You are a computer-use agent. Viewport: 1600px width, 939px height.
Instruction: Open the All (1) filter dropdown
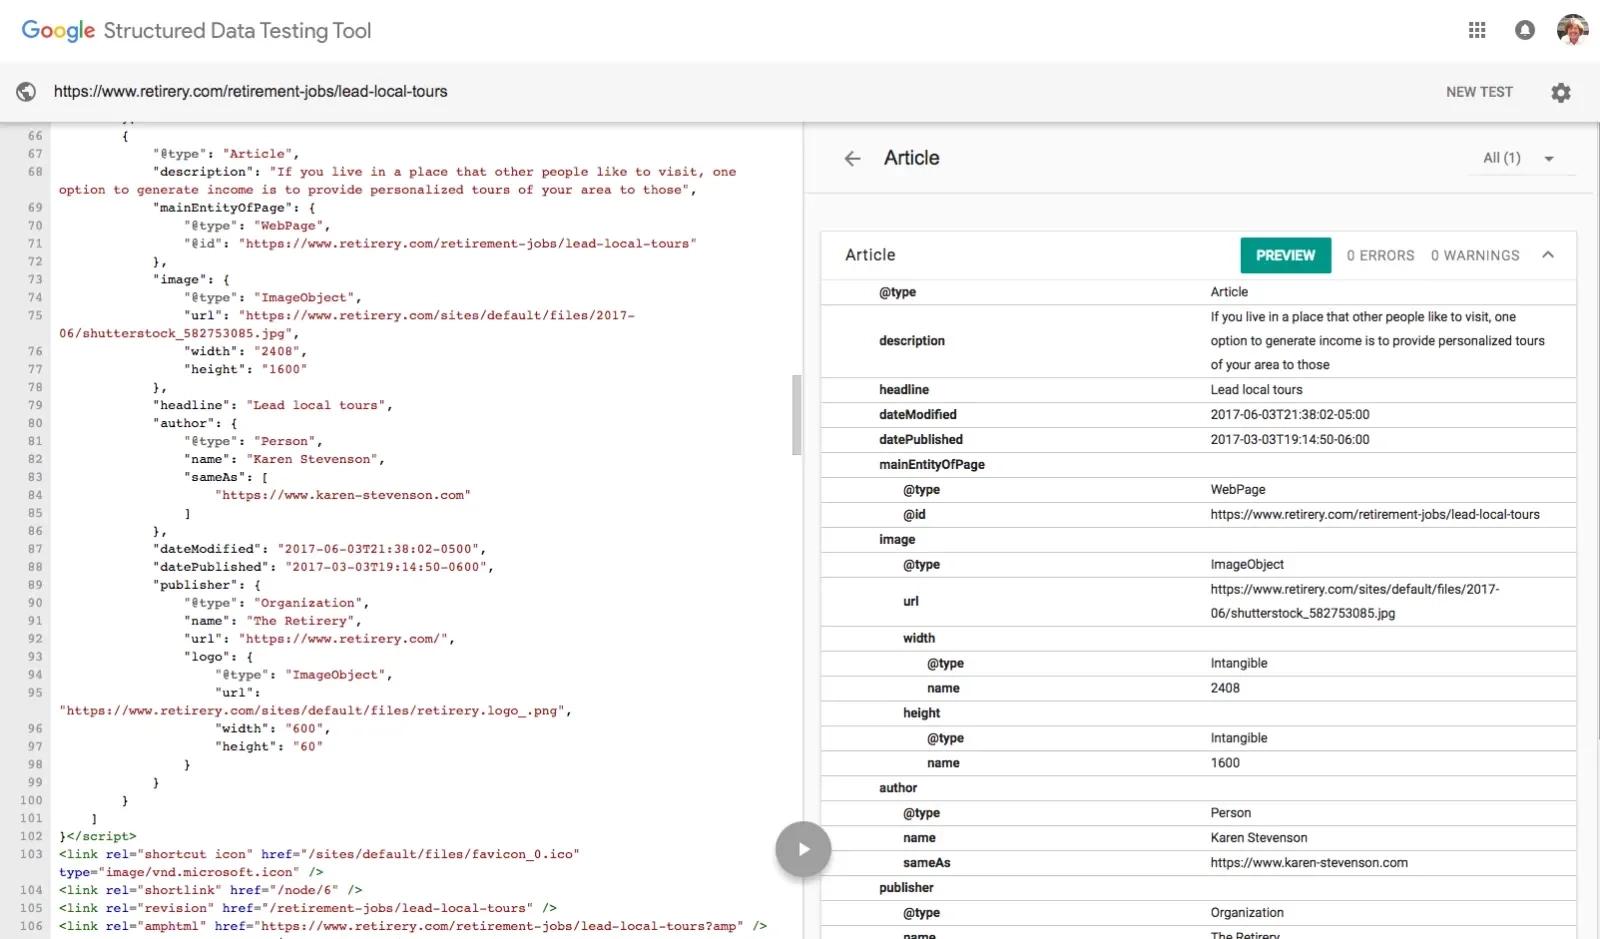pos(1519,158)
